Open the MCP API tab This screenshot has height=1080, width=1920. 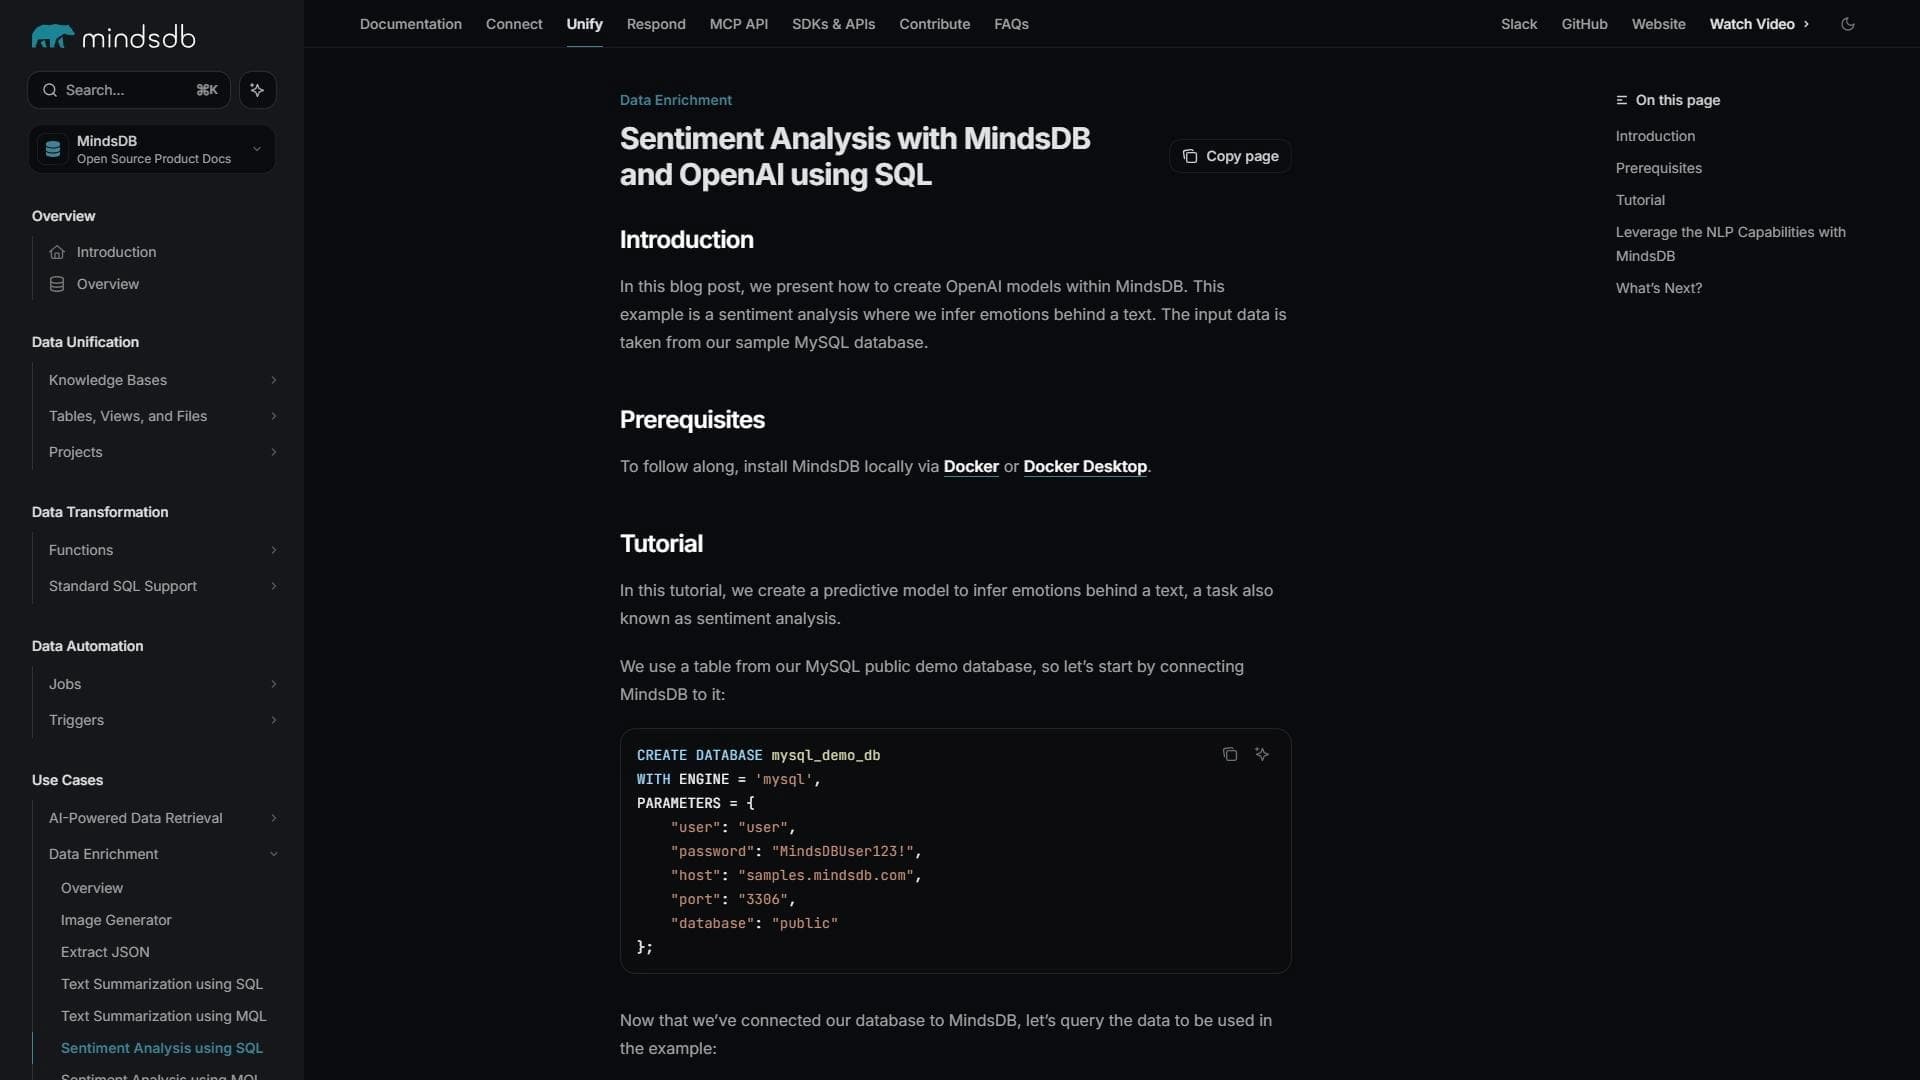(x=739, y=24)
